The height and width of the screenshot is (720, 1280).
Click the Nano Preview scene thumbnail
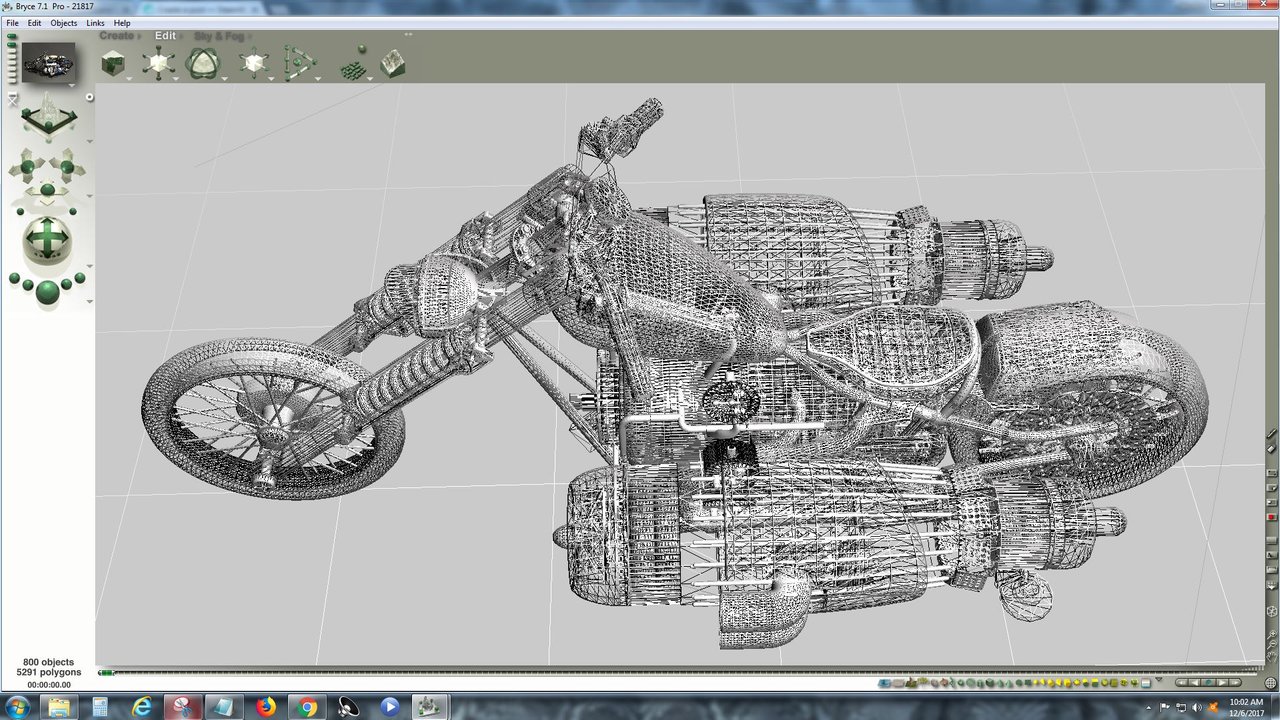pyautogui.click(x=49, y=63)
